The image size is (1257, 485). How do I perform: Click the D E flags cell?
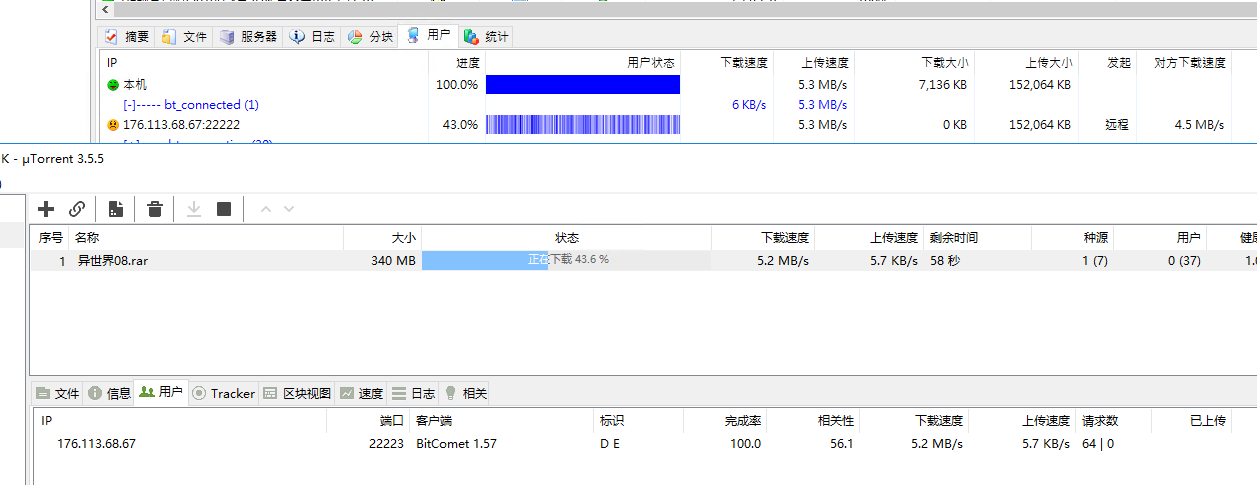[610, 443]
